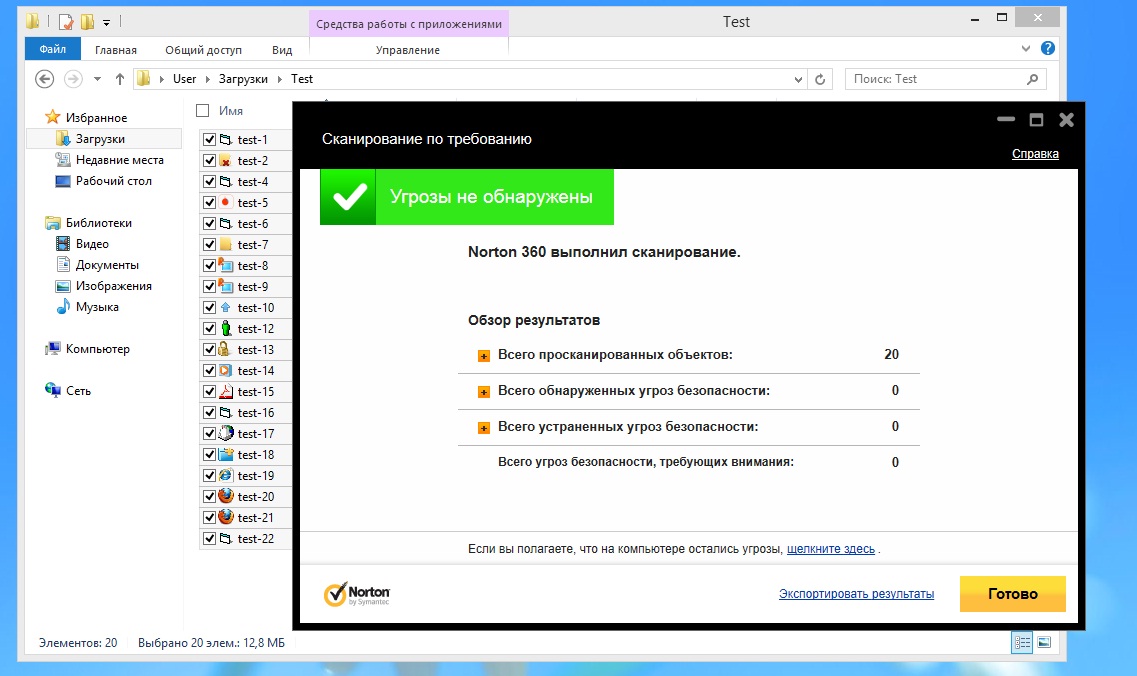Viewport: 1137px width, 676px height.
Task: Click the Имя column header
Action: pyautogui.click(x=231, y=111)
